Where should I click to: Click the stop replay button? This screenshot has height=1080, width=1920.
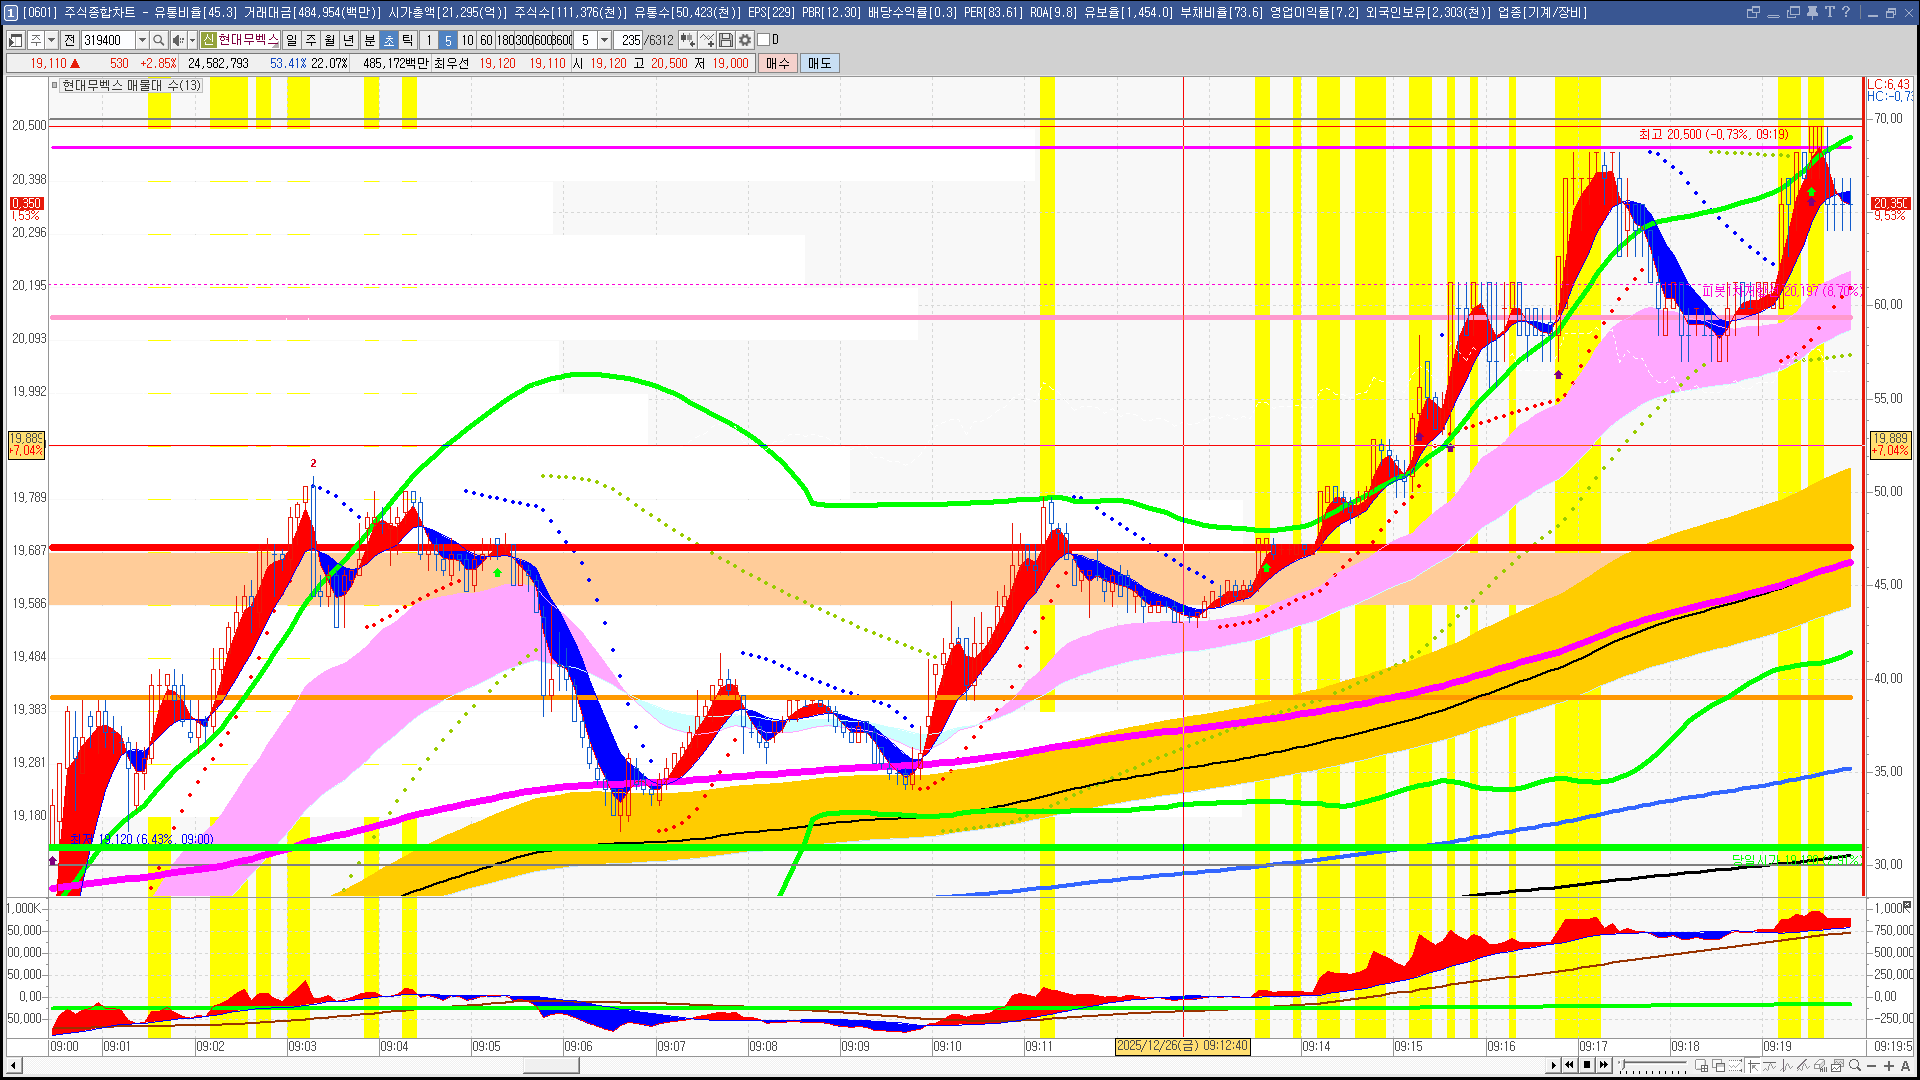pyautogui.click(x=1587, y=1065)
